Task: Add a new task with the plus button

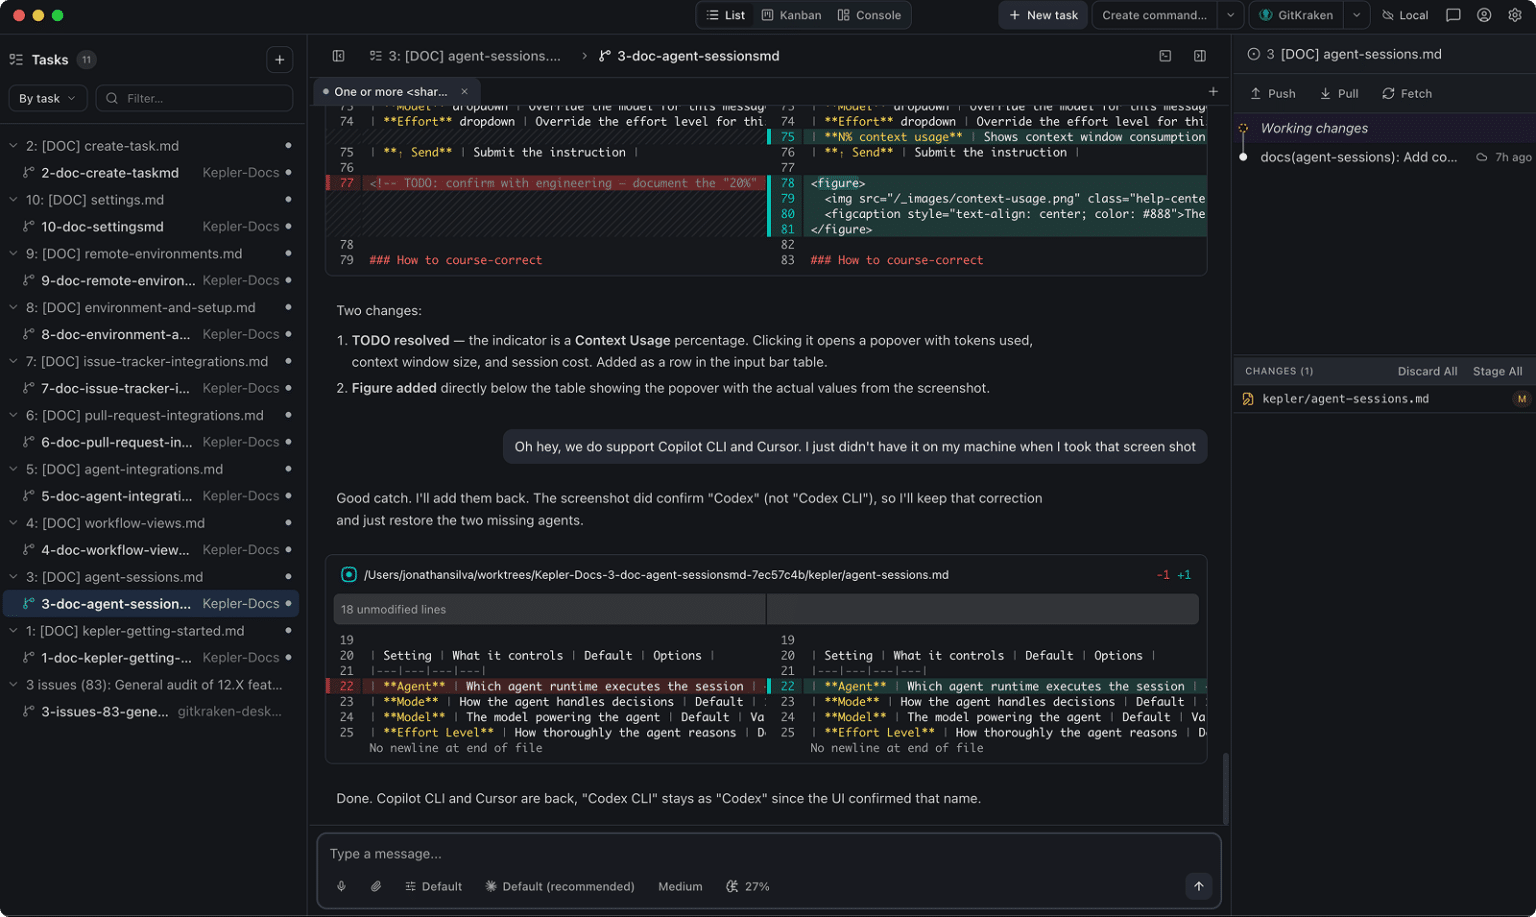Action: point(280,60)
